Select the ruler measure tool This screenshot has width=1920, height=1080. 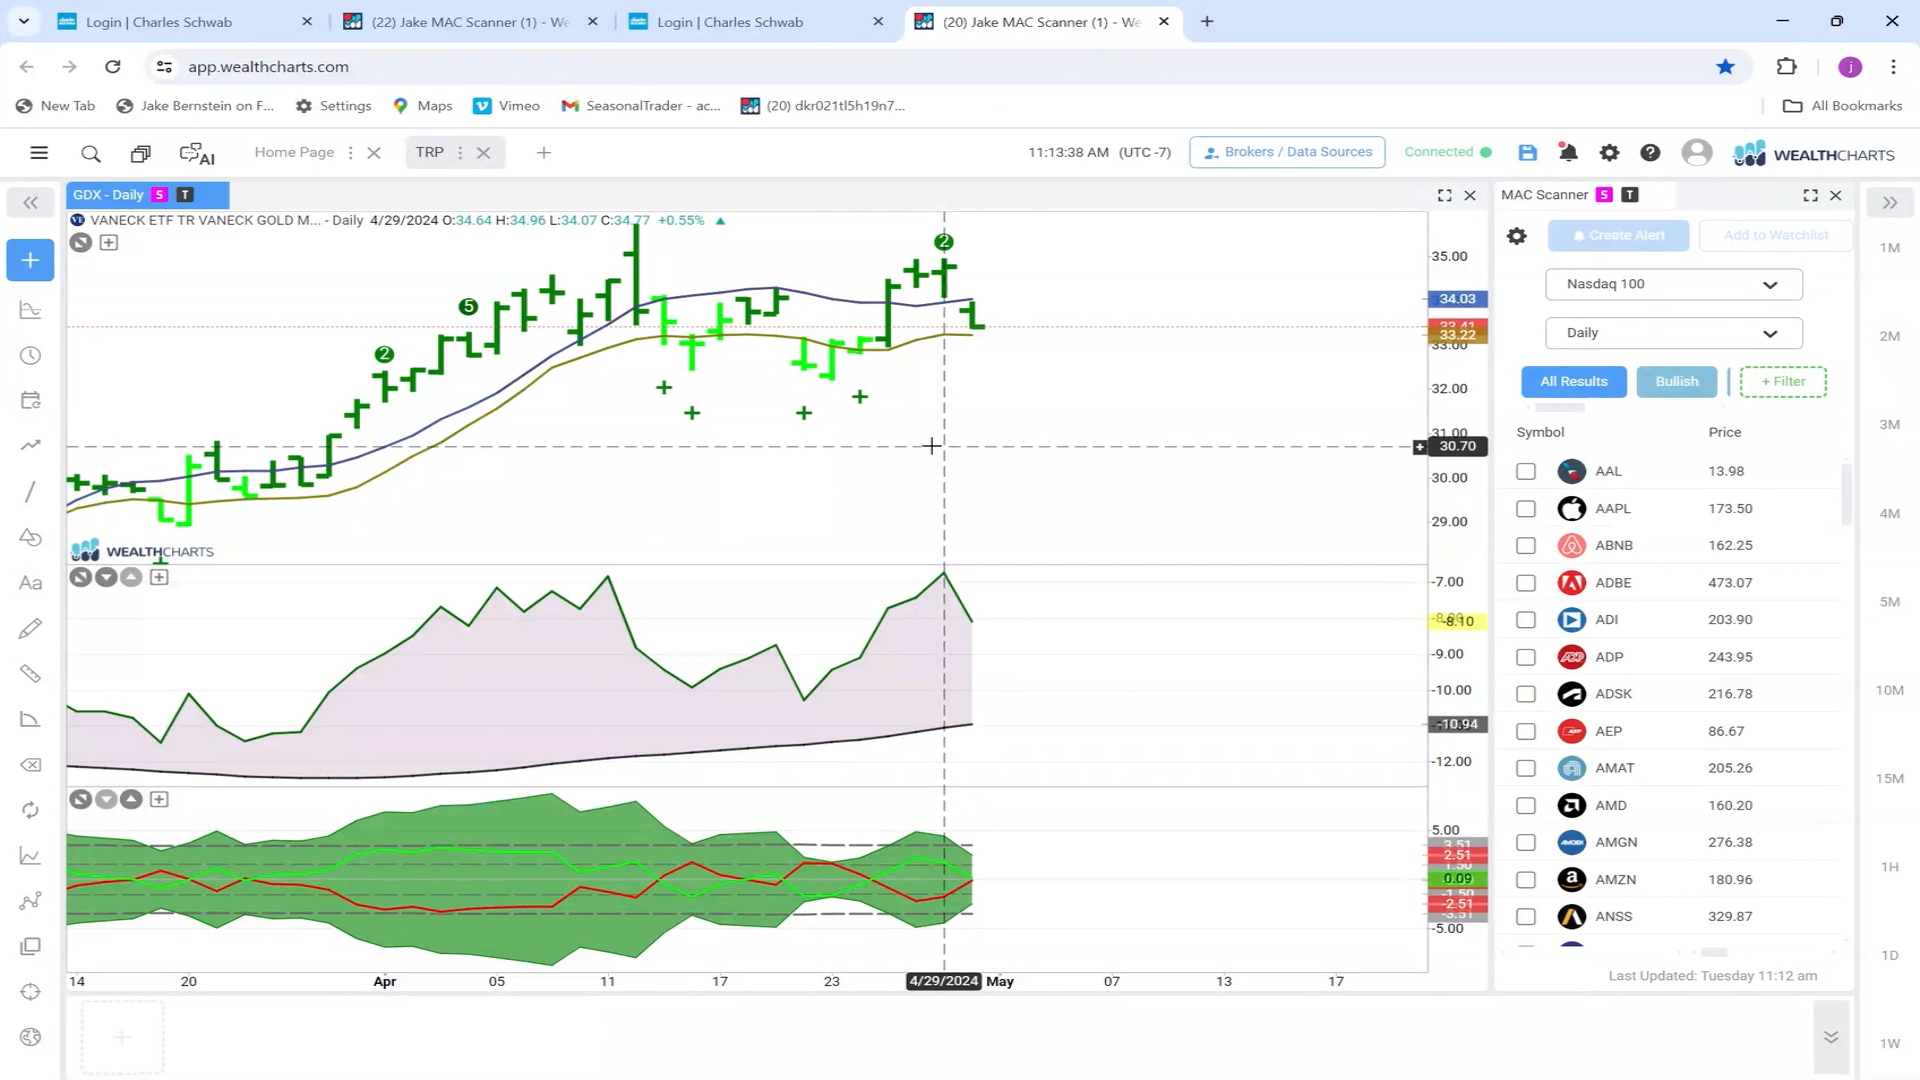point(30,674)
